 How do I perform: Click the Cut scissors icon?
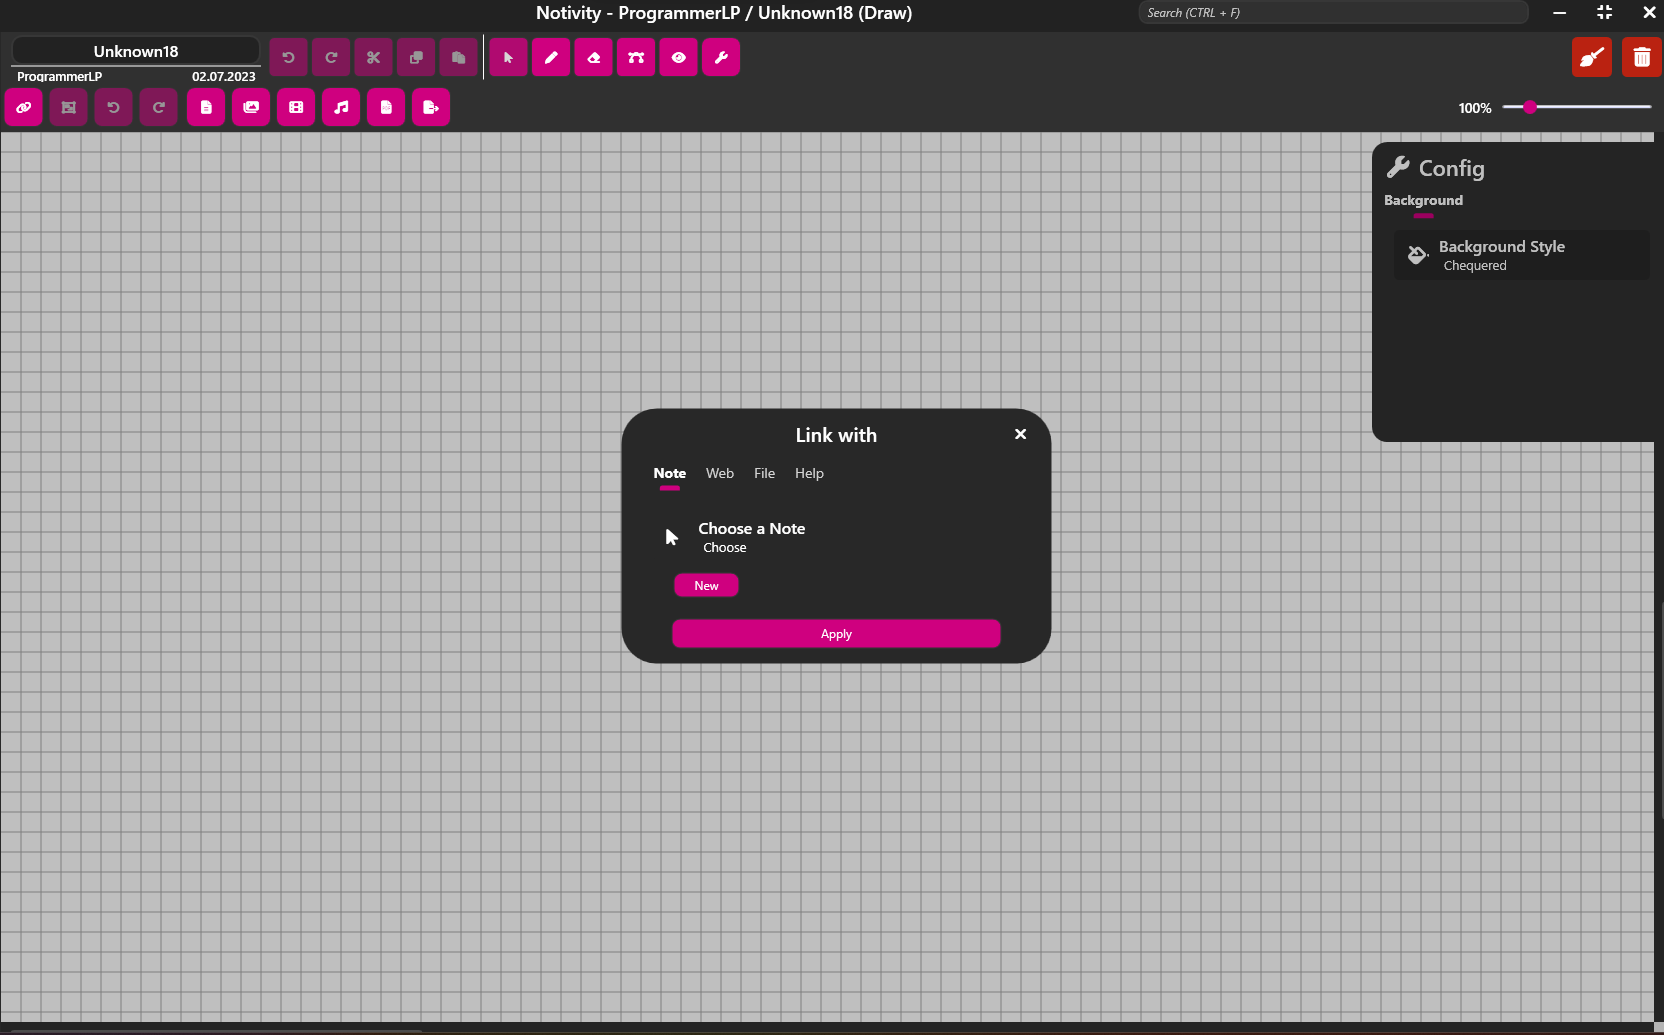click(x=373, y=57)
